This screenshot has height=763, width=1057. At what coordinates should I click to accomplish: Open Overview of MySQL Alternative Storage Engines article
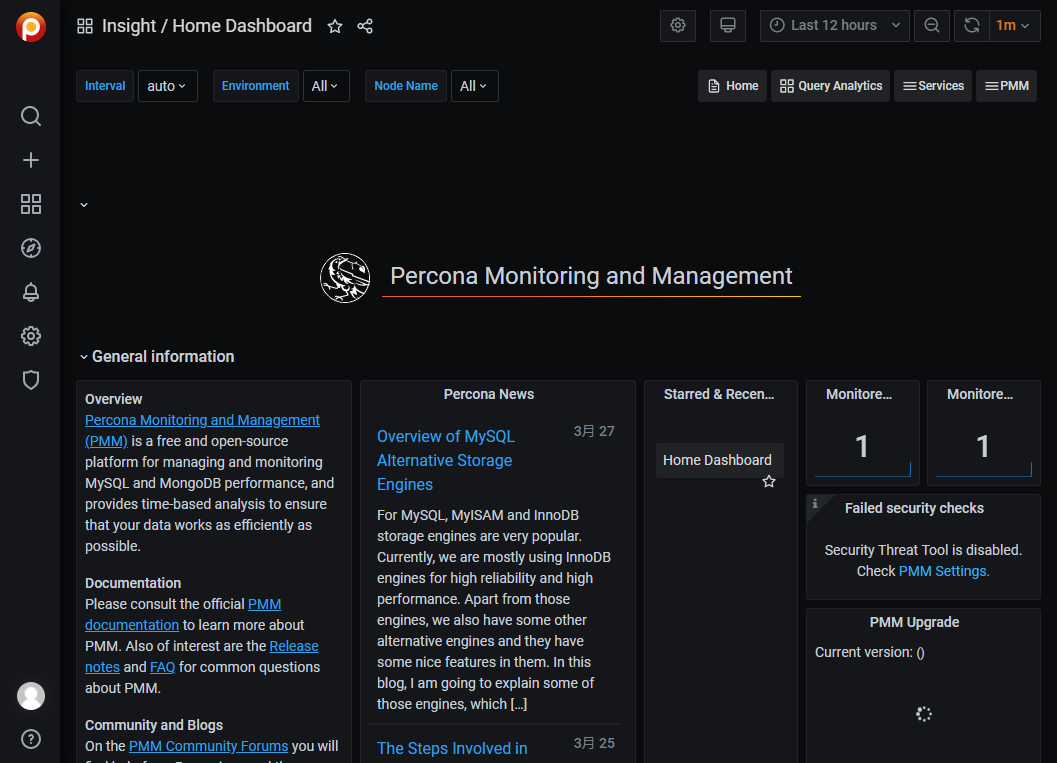(446, 460)
